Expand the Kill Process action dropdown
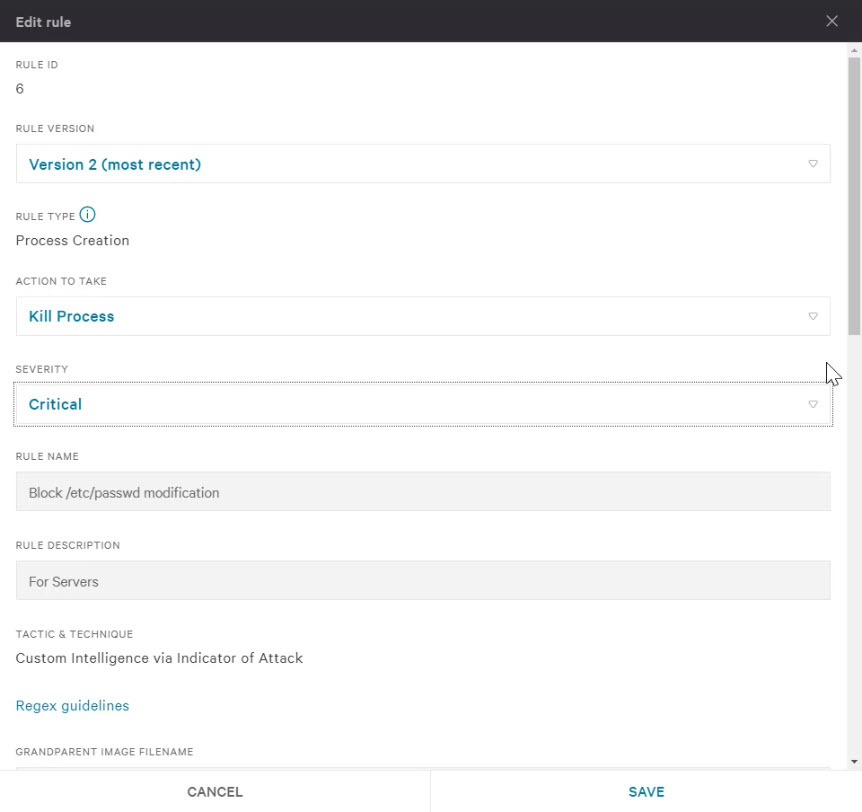862x812 pixels. [x=423, y=316]
